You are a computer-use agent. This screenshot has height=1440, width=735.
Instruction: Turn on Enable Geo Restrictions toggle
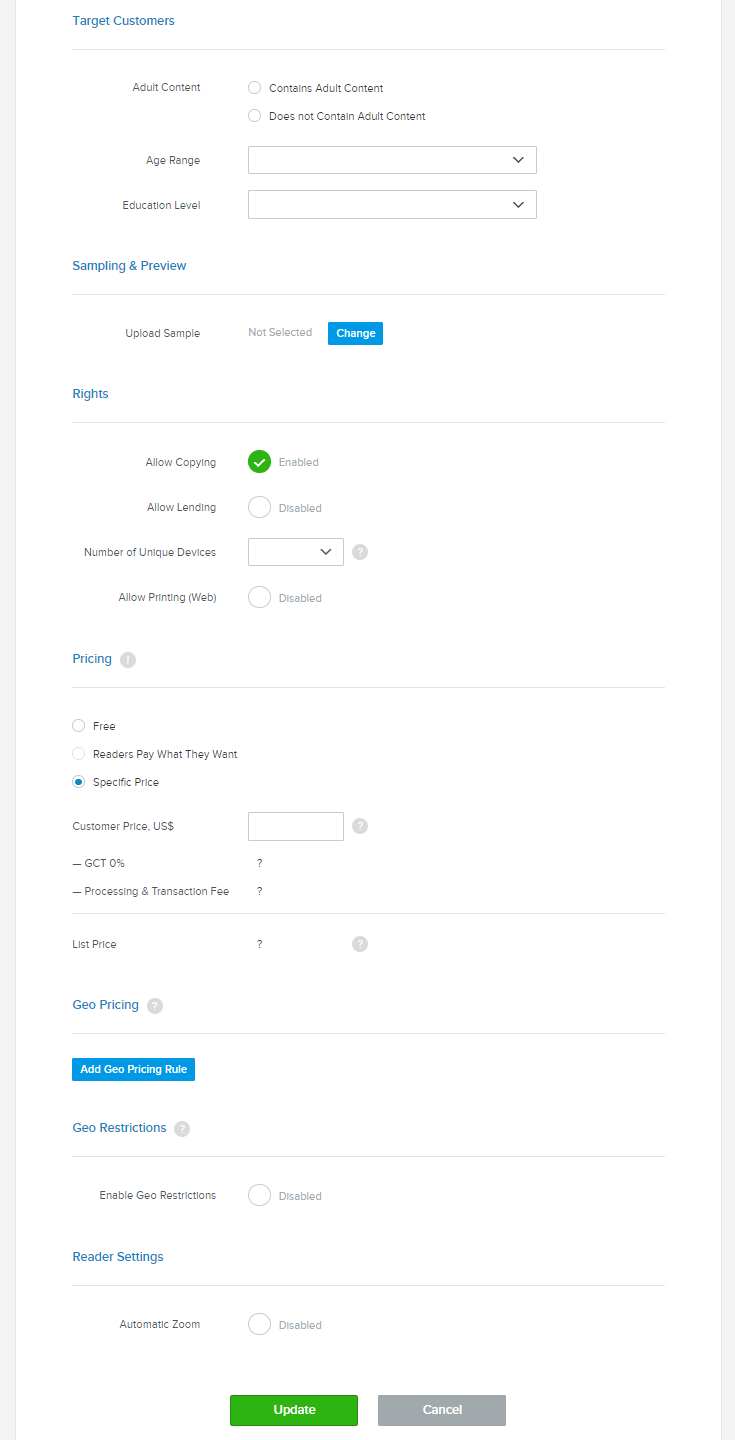(259, 1195)
